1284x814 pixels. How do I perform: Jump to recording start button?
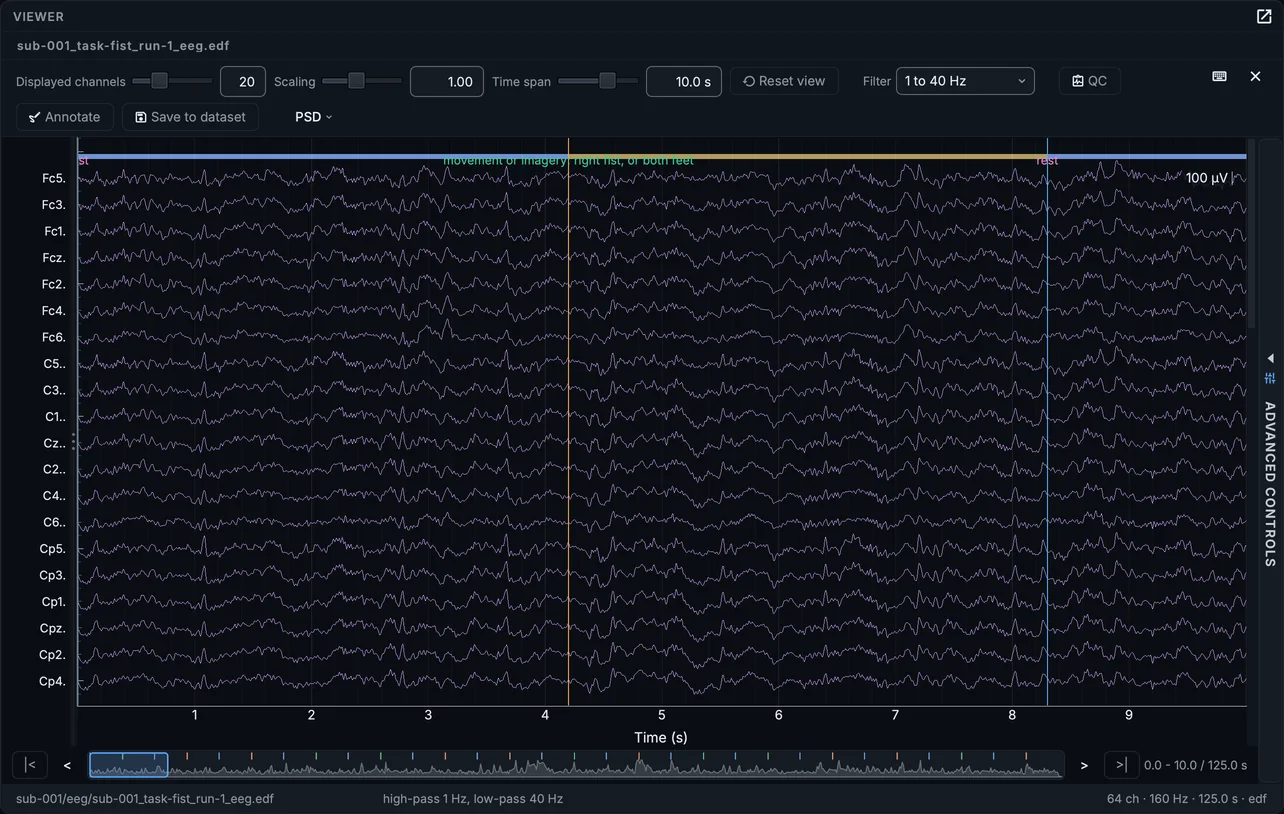tap(30, 765)
